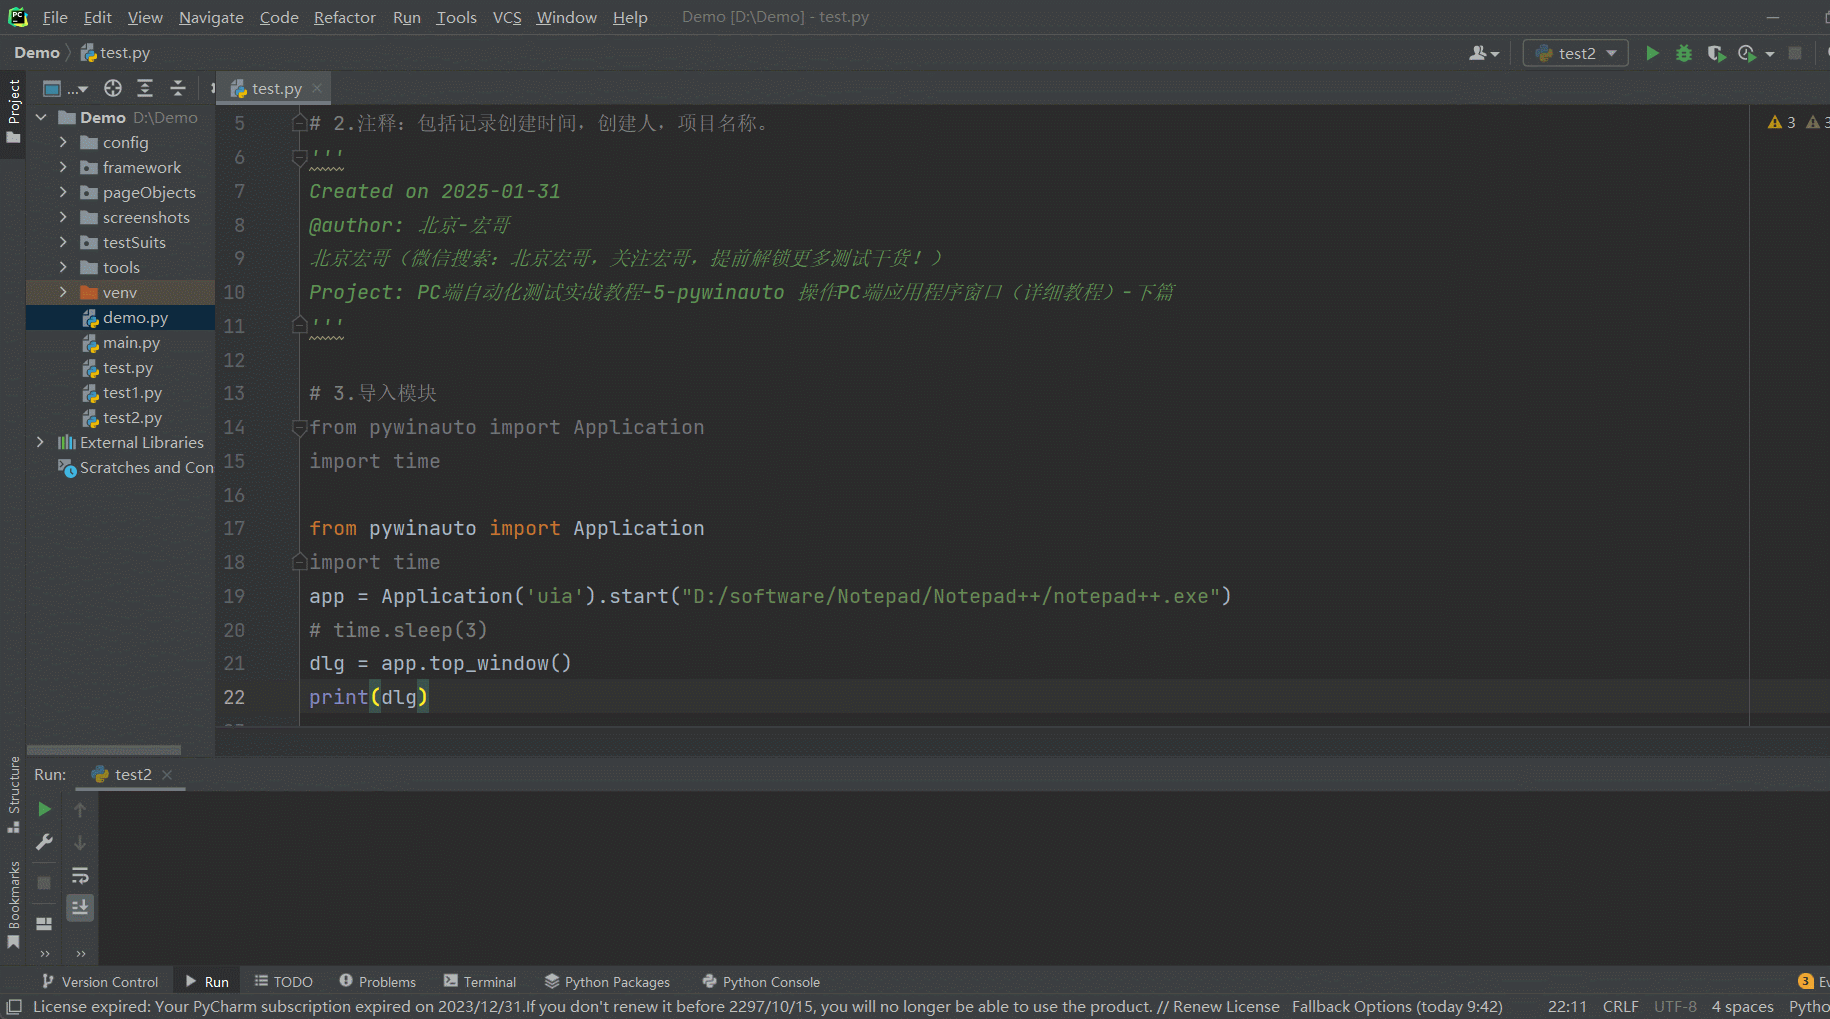Open the Refactor menu

click(344, 17)
